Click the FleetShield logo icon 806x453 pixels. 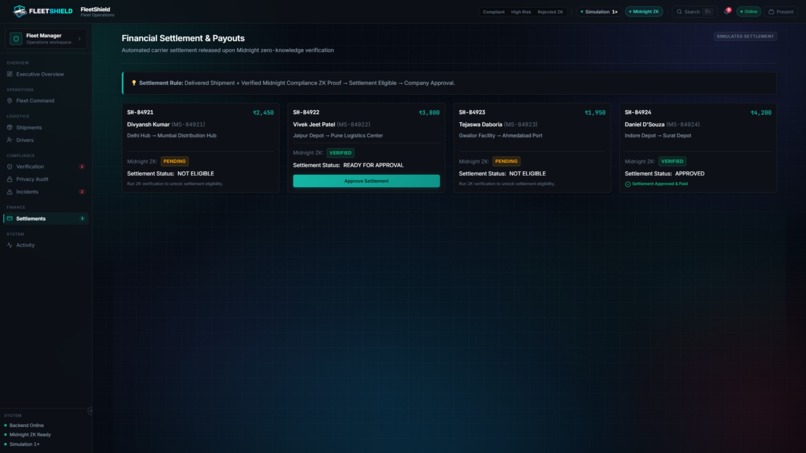20,11
